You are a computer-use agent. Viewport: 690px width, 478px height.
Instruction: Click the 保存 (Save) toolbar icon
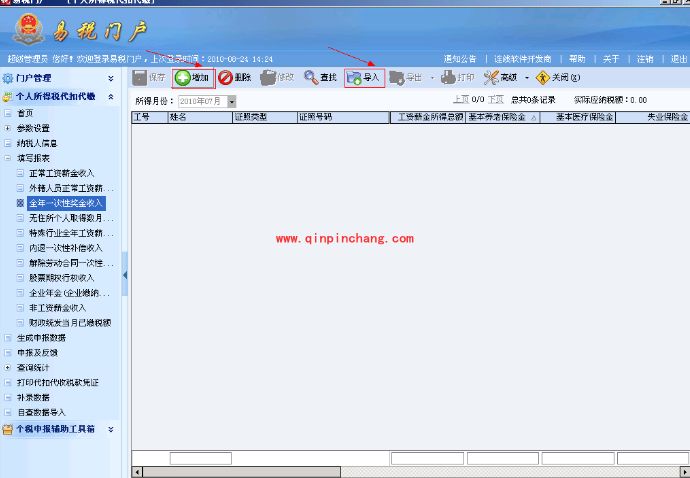point(141,77)
